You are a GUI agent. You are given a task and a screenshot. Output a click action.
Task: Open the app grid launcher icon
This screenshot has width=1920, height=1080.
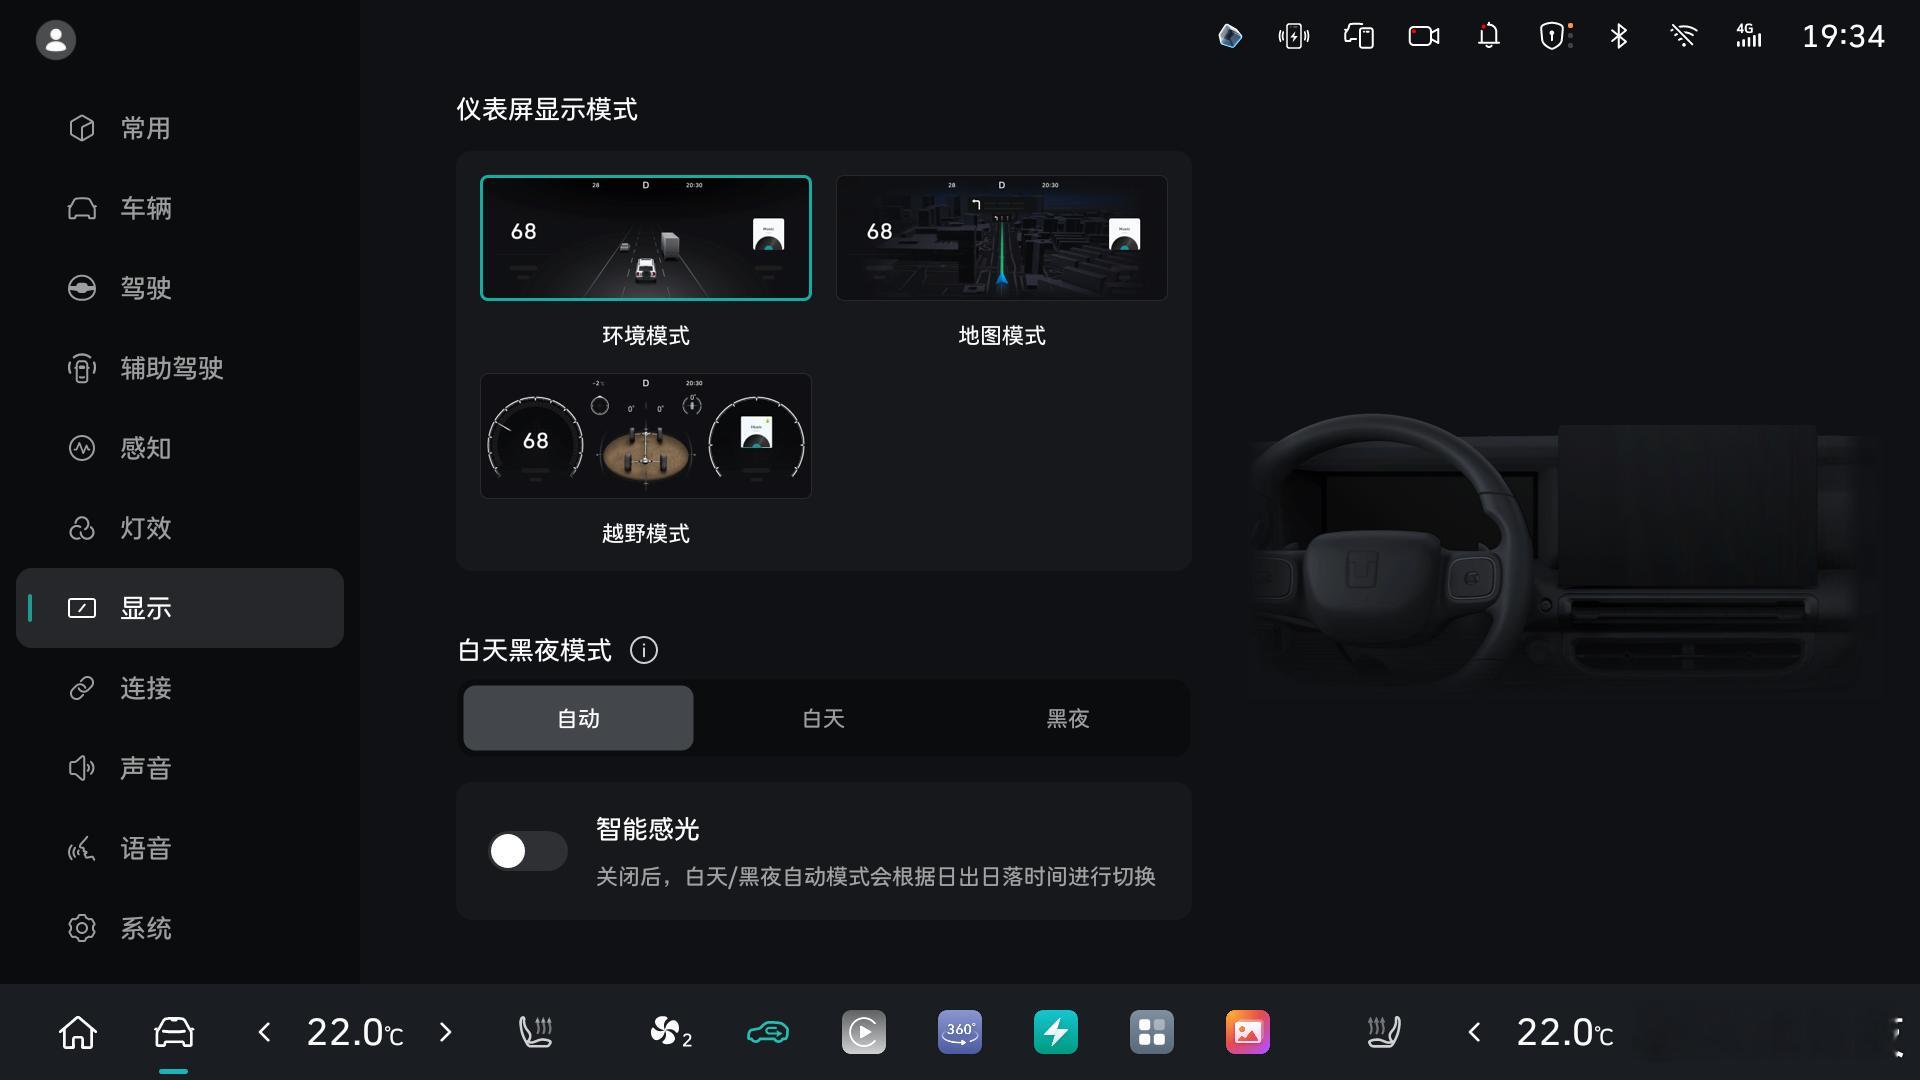[x=1151, y=1032]
